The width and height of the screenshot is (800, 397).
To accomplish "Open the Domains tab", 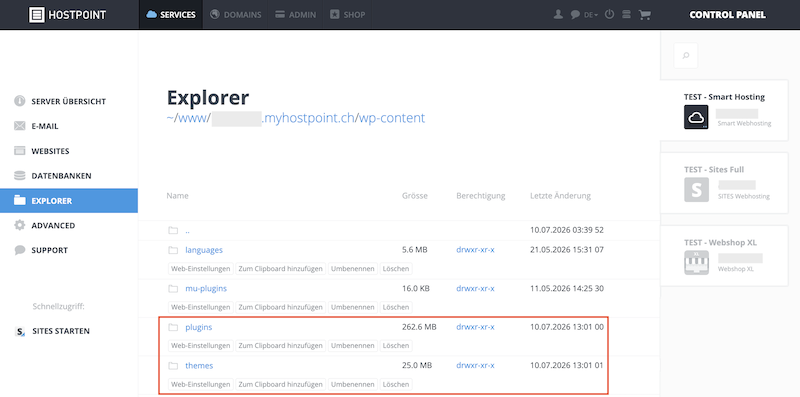I will [236, 15].
